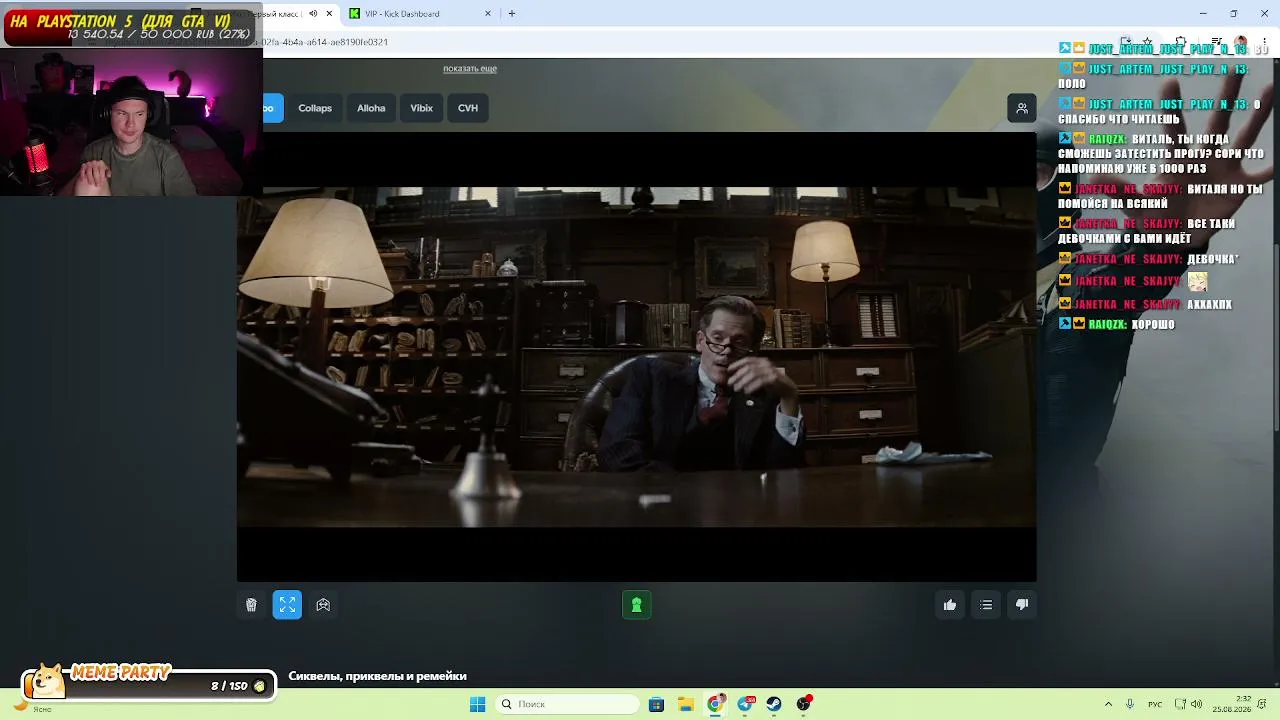
Task: Dislike the movie with the thumbs-down icon
Action: (x=1022, y=605)
